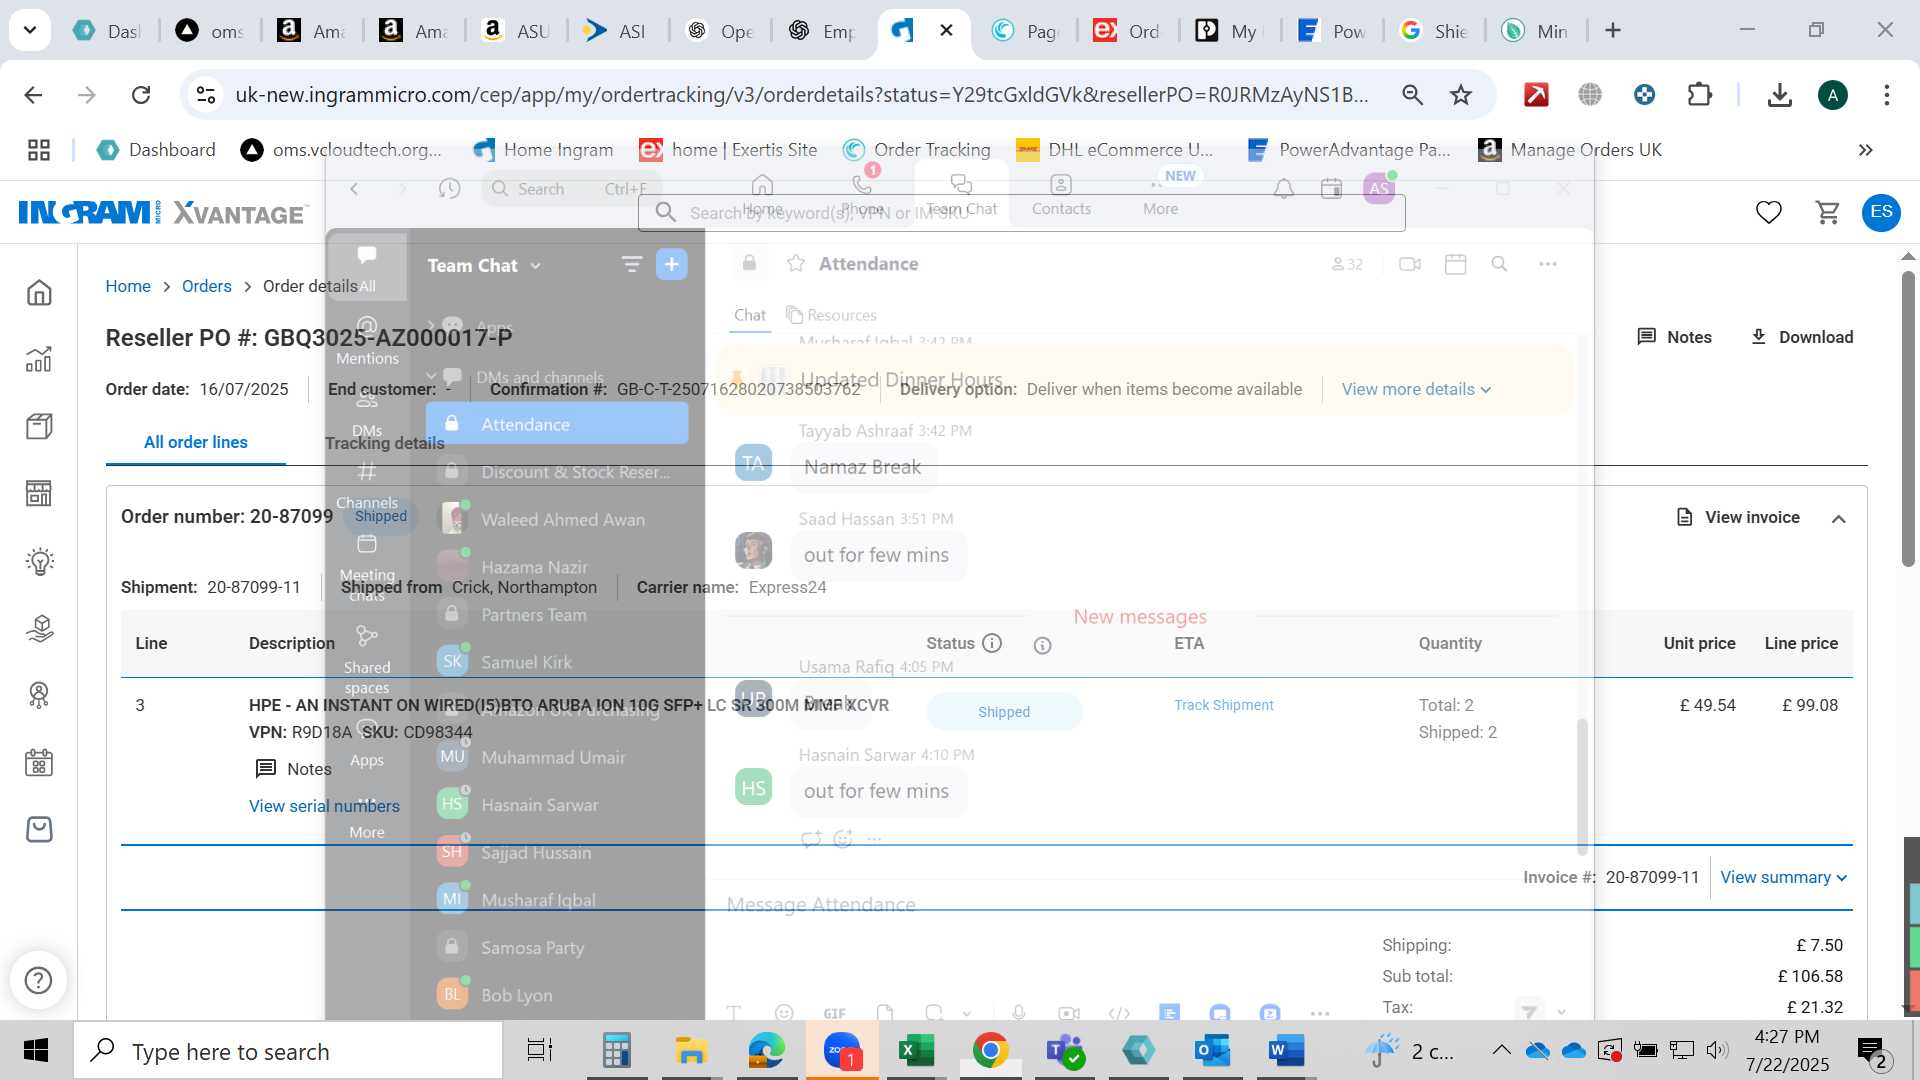The width and height of the screenshot is (1920, 1080).
Task: Expand View more details
Action: (1416, 389)
